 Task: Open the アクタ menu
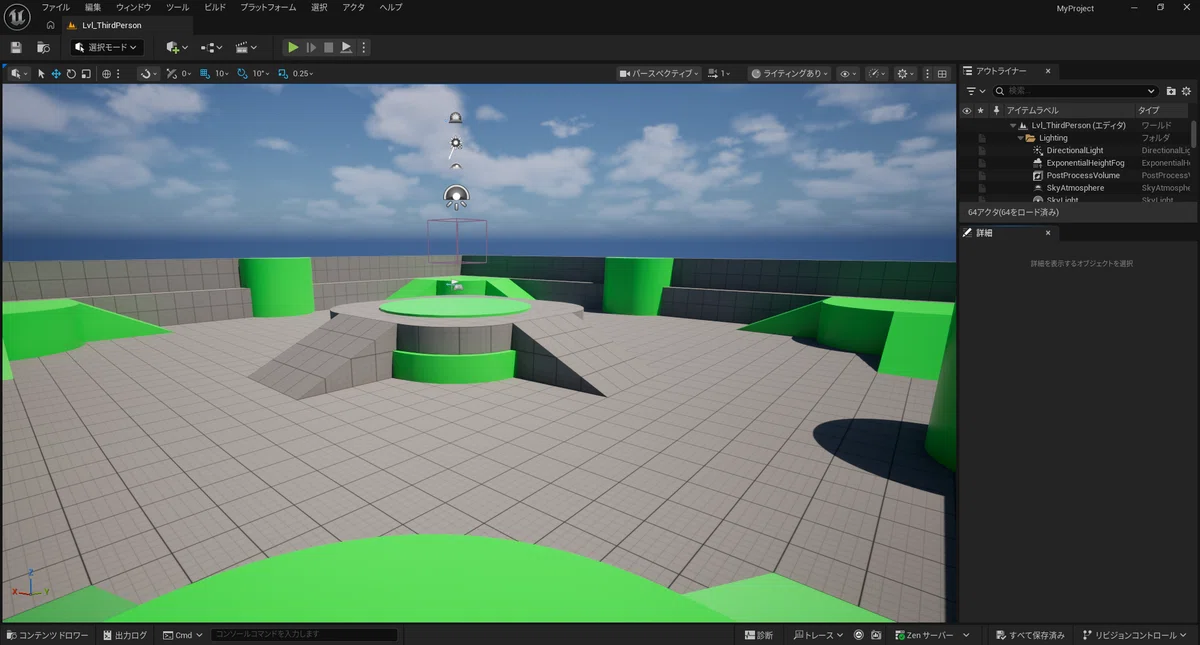[353, 7]
